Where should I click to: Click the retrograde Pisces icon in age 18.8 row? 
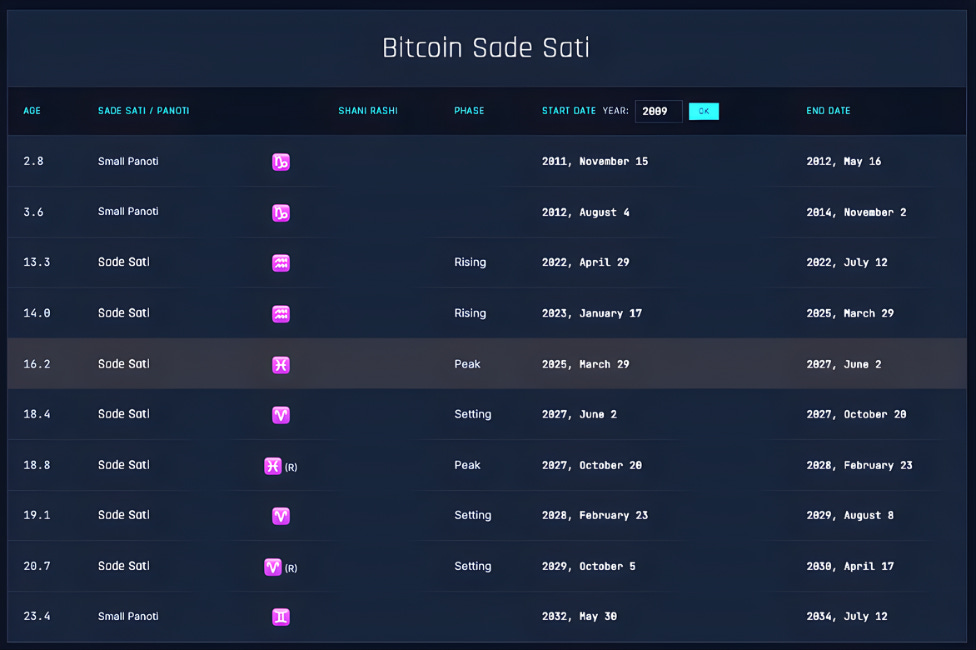tap(273, 466)
